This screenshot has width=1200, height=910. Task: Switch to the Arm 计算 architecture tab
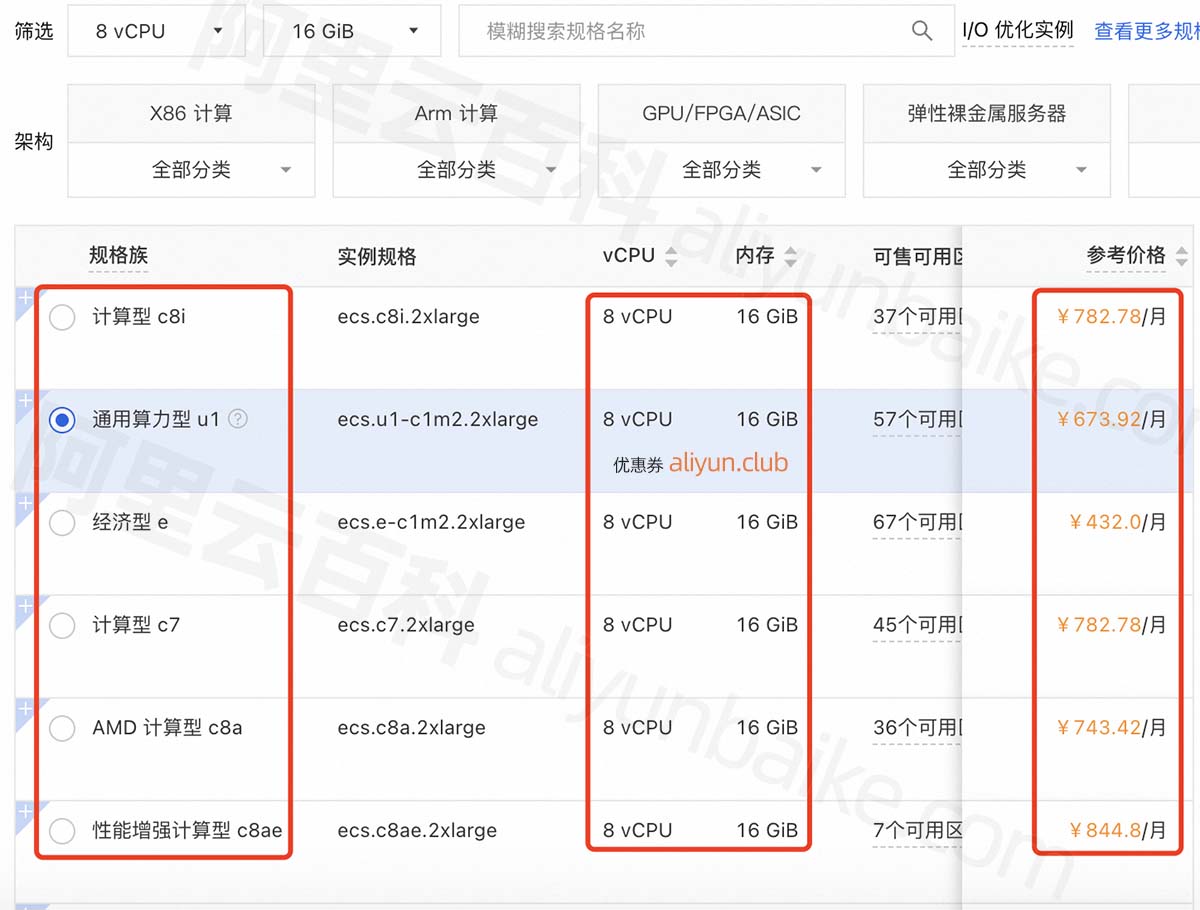pos(456,114)
